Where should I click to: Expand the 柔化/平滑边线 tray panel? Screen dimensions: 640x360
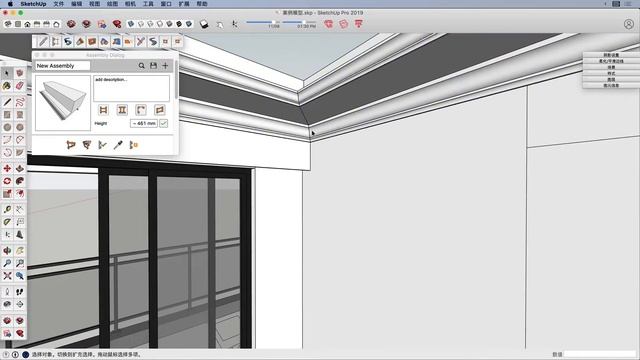(611, 61)
